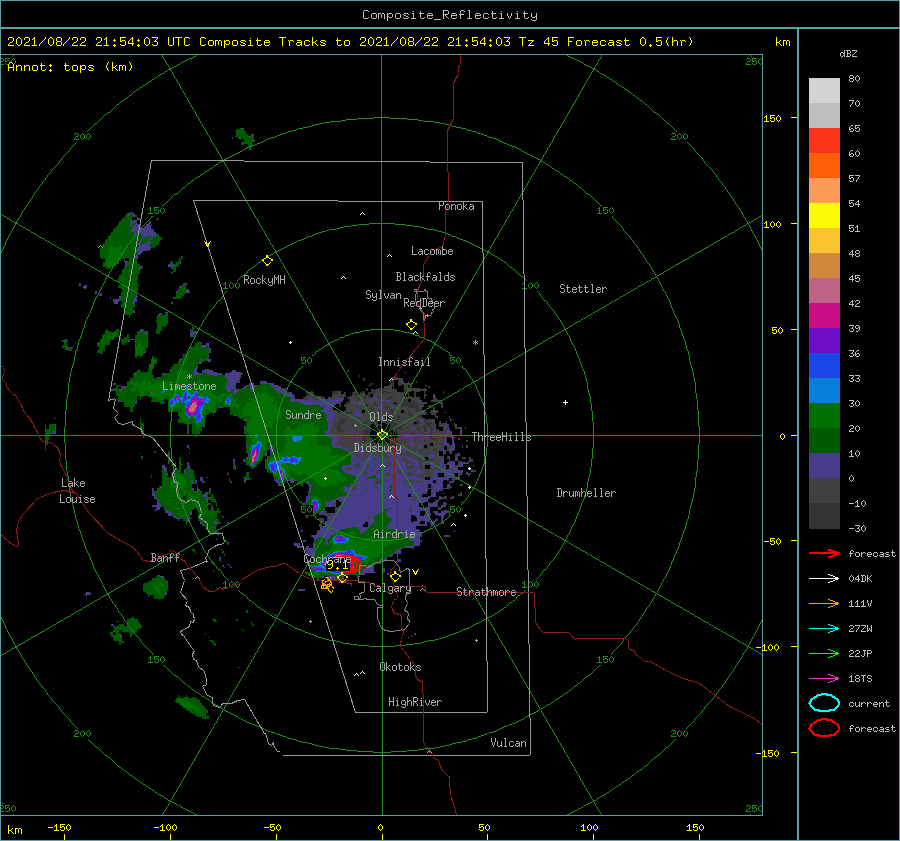Image resolution: width=900 pixels, height=841 pixels.
Task: Click the Didsbury label
Action: pyautogui.click(x=377, y=448)
